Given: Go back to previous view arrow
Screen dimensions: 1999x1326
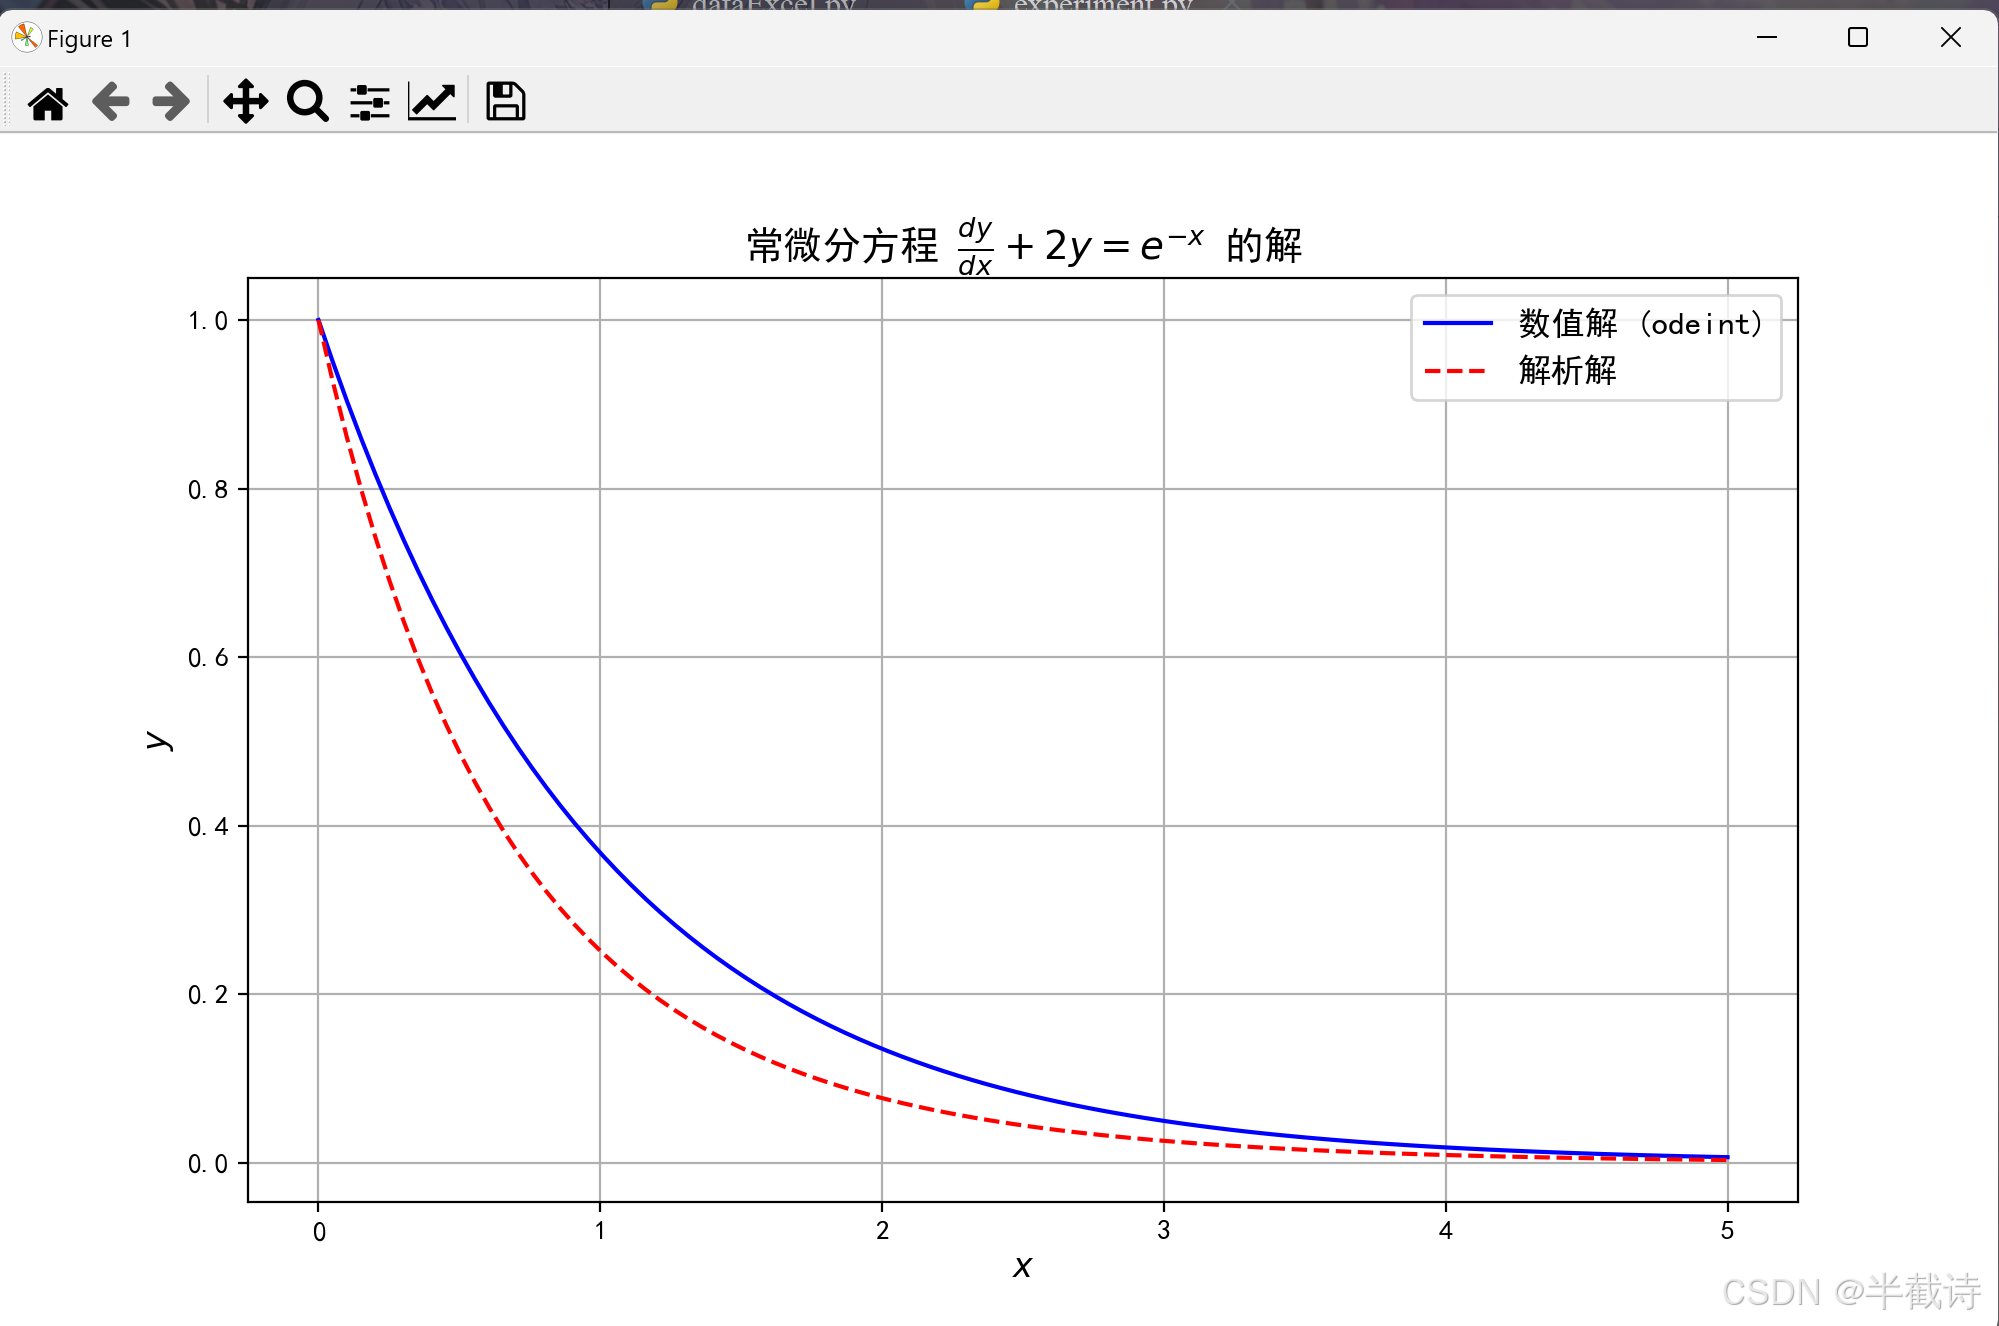Looking at the screenshot, I should tap(110, 102).
